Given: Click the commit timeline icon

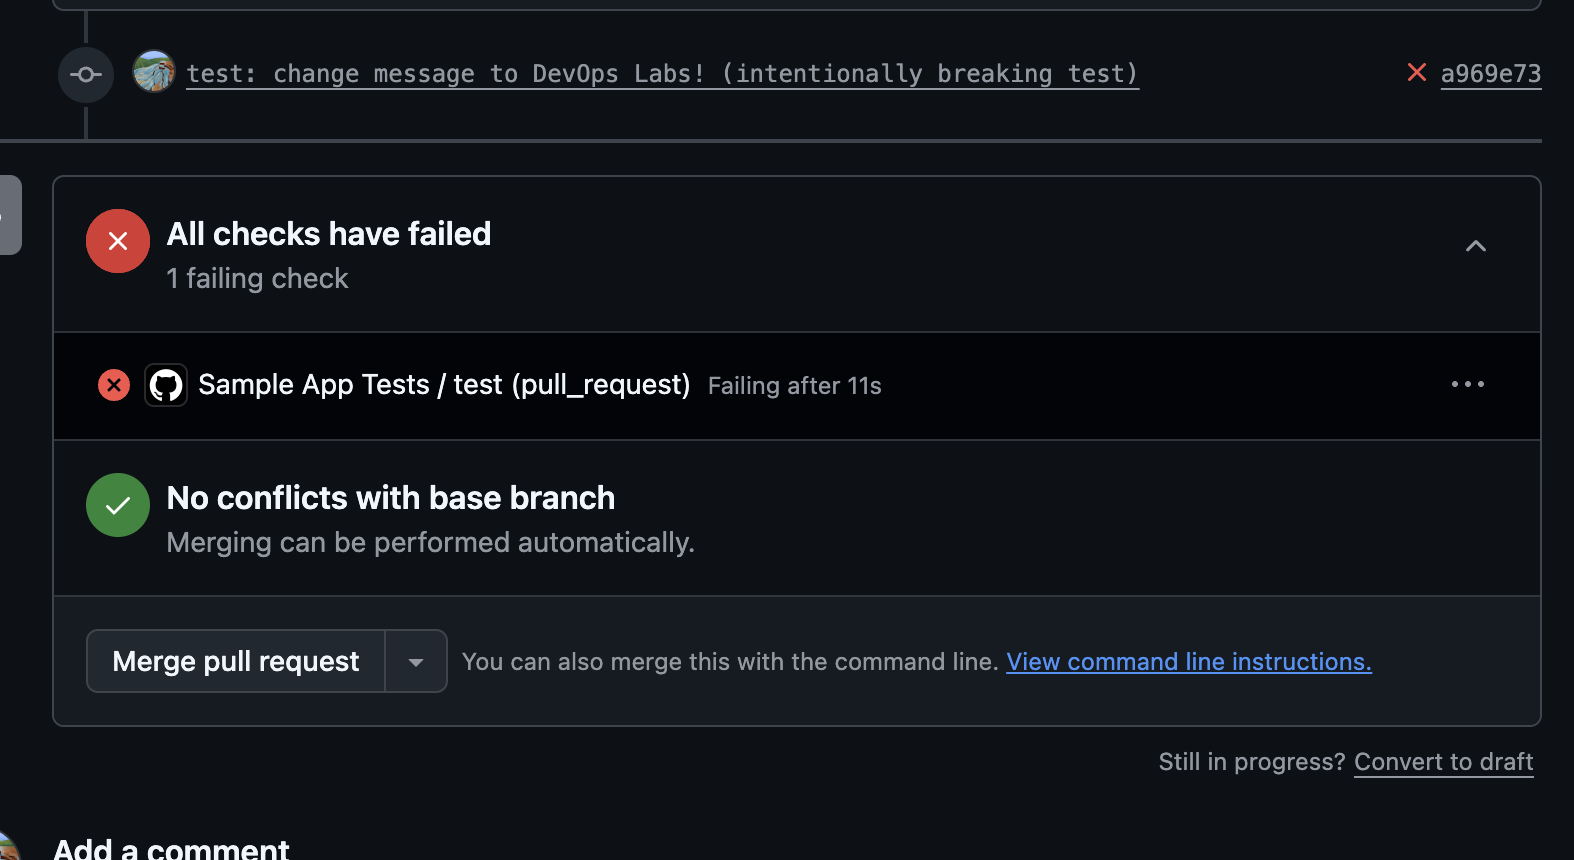Looking at the screenshot, I should 86,75.
